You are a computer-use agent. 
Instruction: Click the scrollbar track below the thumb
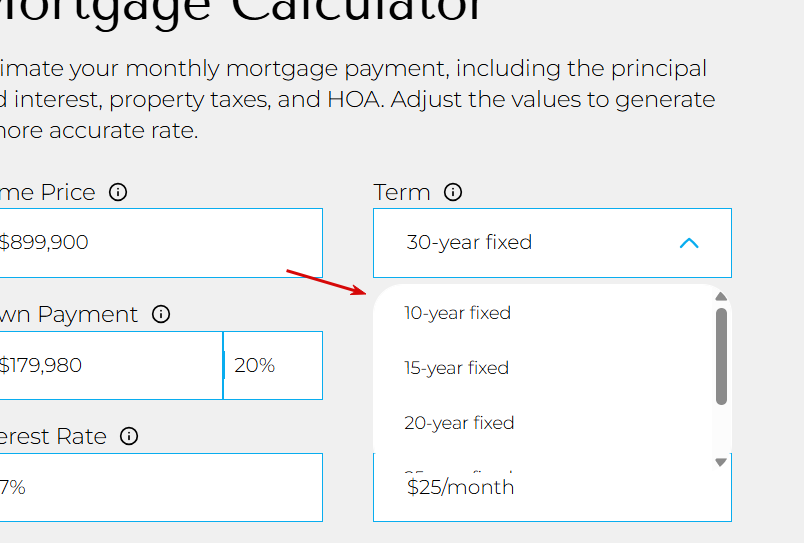(721, 432)
